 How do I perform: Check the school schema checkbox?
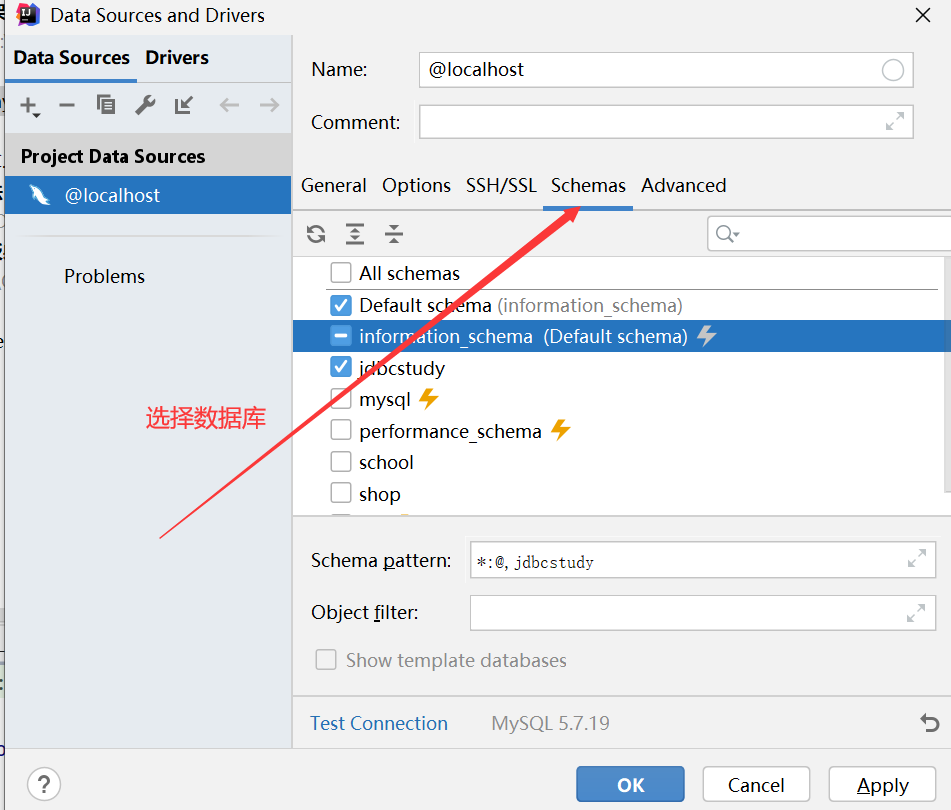pyautogui.click(x=341, y=461)
